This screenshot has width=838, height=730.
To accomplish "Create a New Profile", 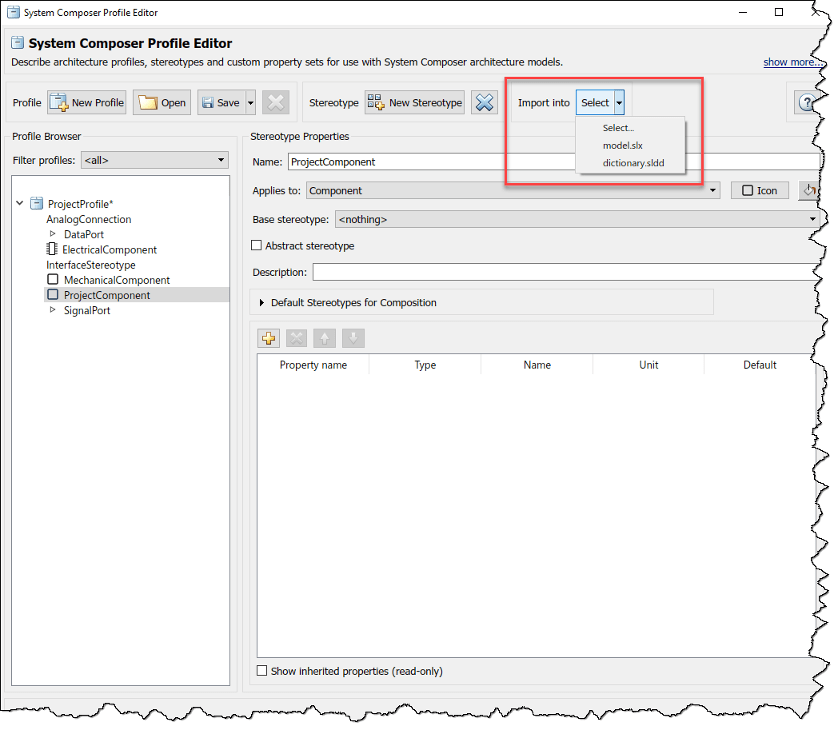I will click(x=86, y=102).
